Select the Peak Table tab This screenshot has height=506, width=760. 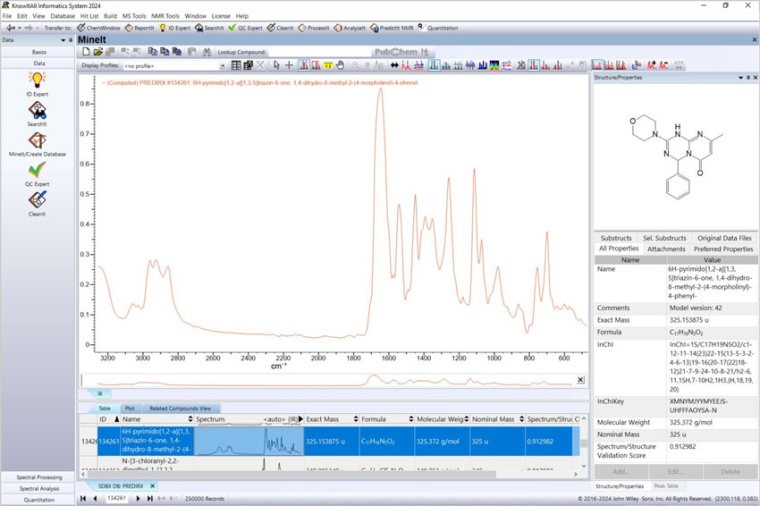(x=668, y=485)
